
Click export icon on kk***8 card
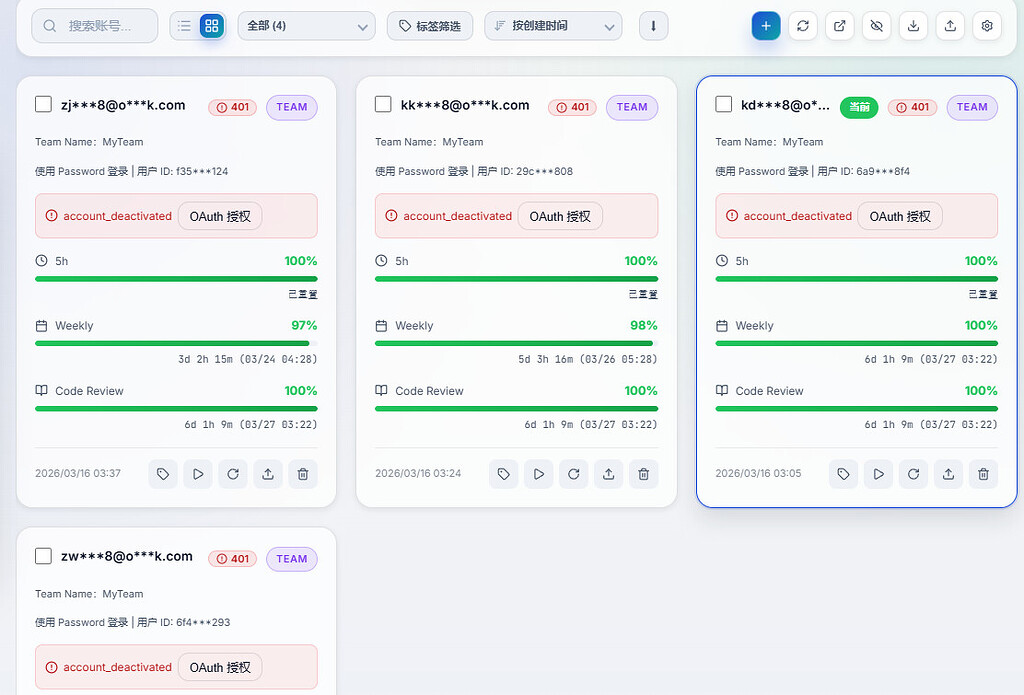click(609, 474)
